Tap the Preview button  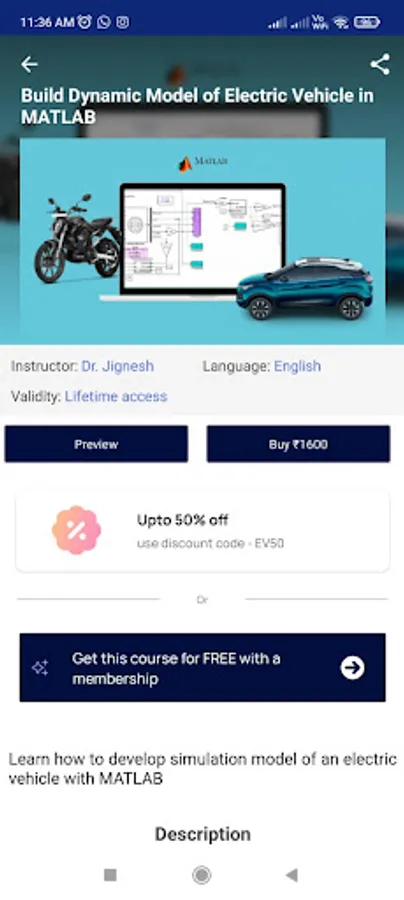pyautogui.click(x=96, y=444)
